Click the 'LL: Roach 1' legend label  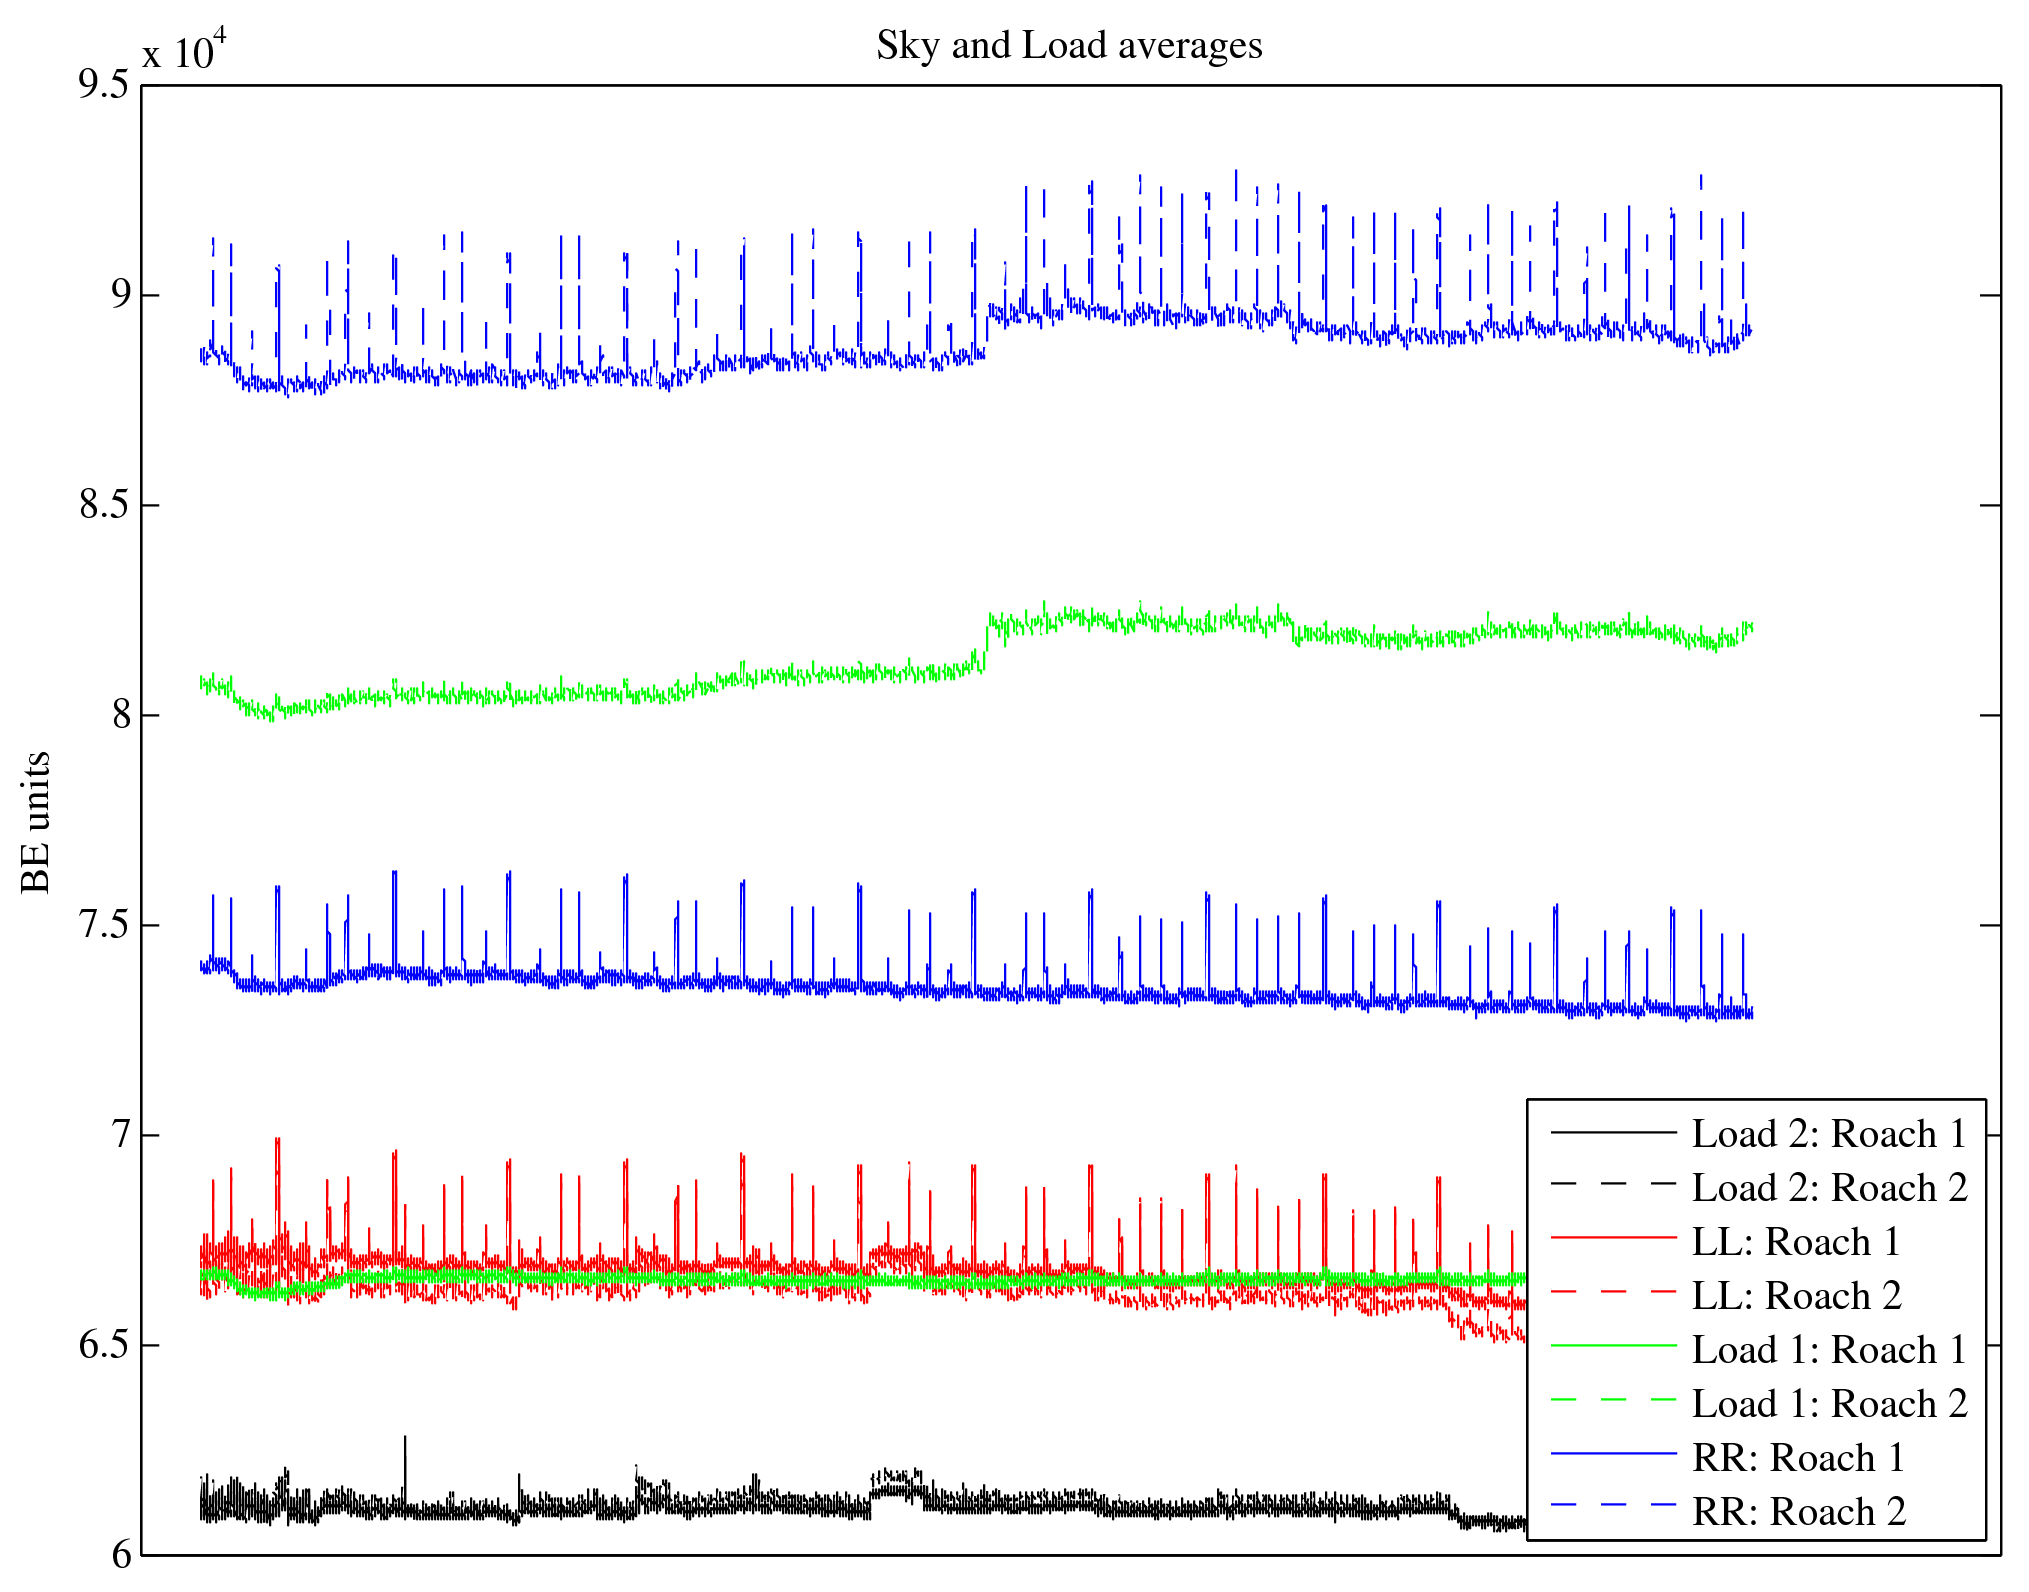[x=1795, y=1242]
